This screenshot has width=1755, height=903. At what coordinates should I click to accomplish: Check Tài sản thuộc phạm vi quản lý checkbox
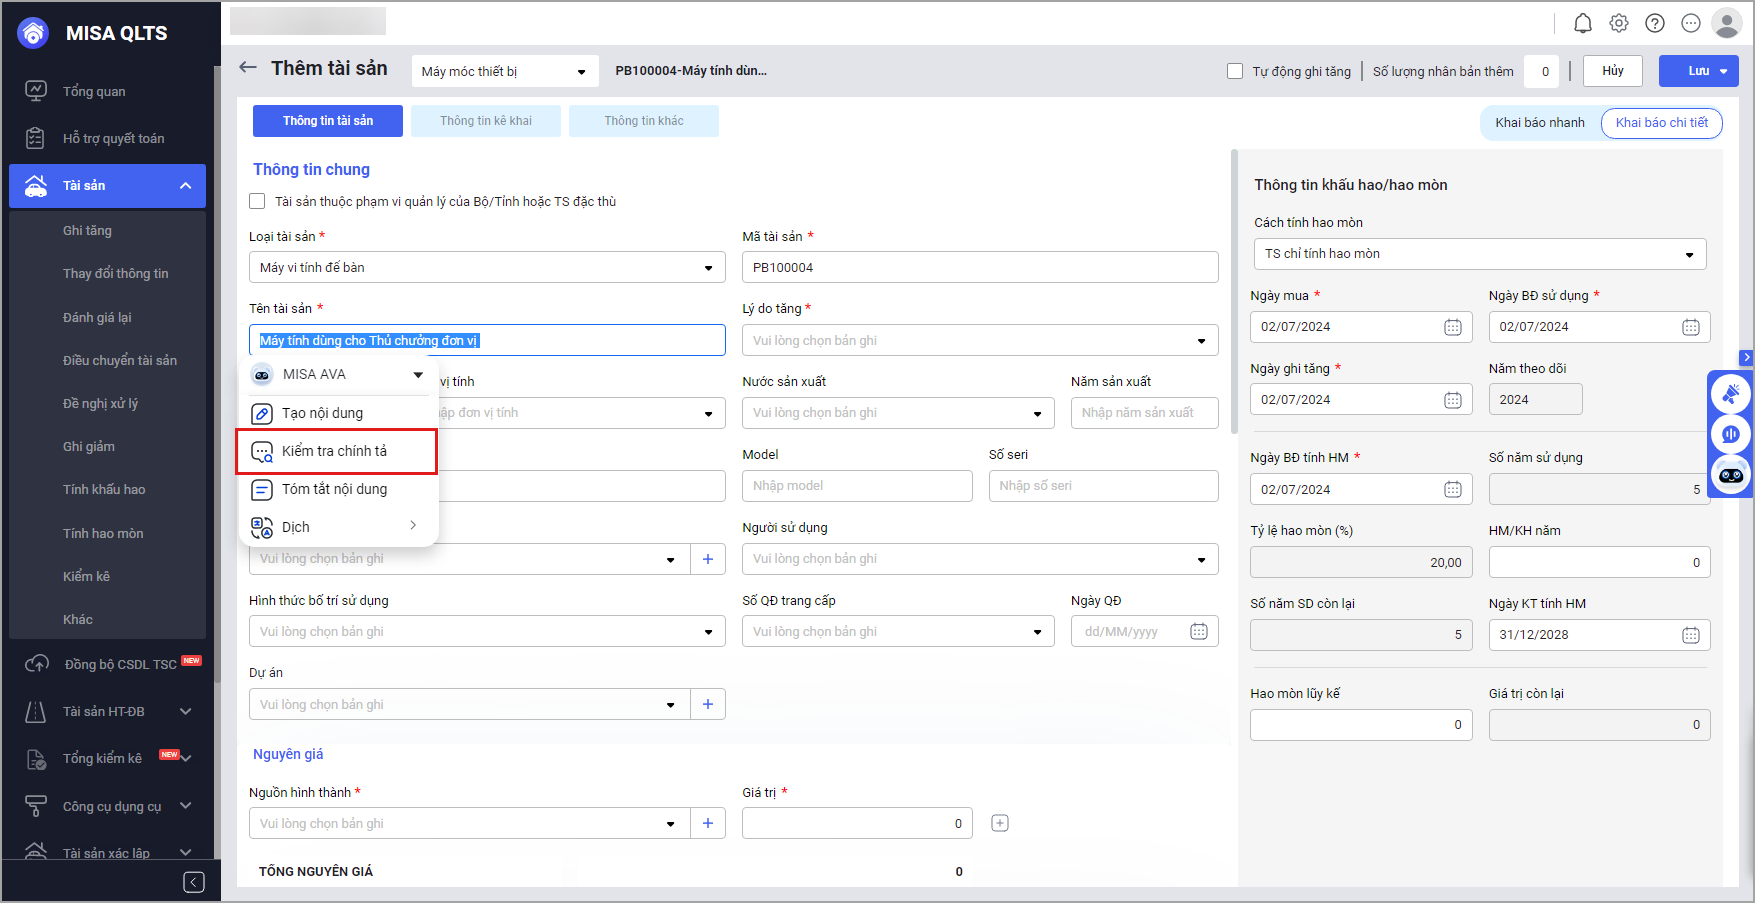coord(257,201)
